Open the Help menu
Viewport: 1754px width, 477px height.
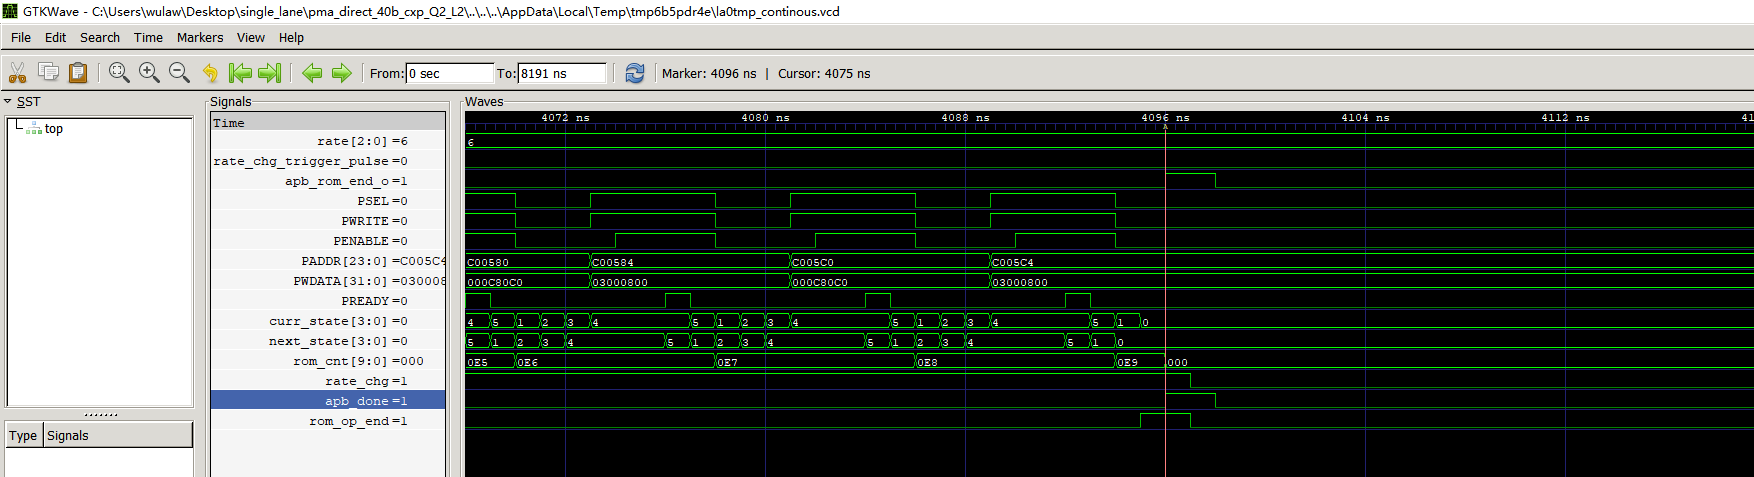point(291,37)
